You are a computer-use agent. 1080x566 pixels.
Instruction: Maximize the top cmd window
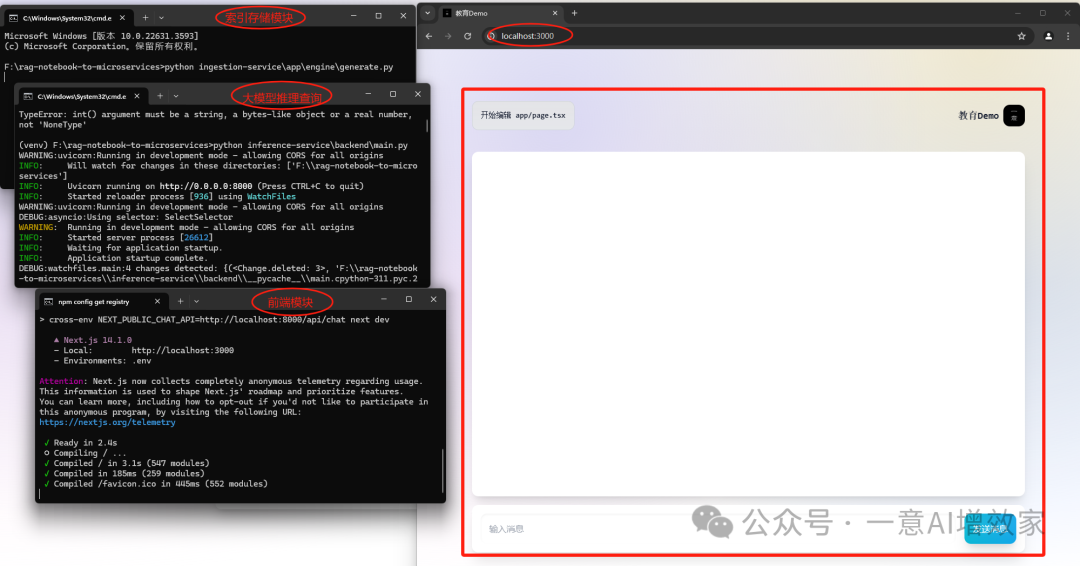pos(378,16)
